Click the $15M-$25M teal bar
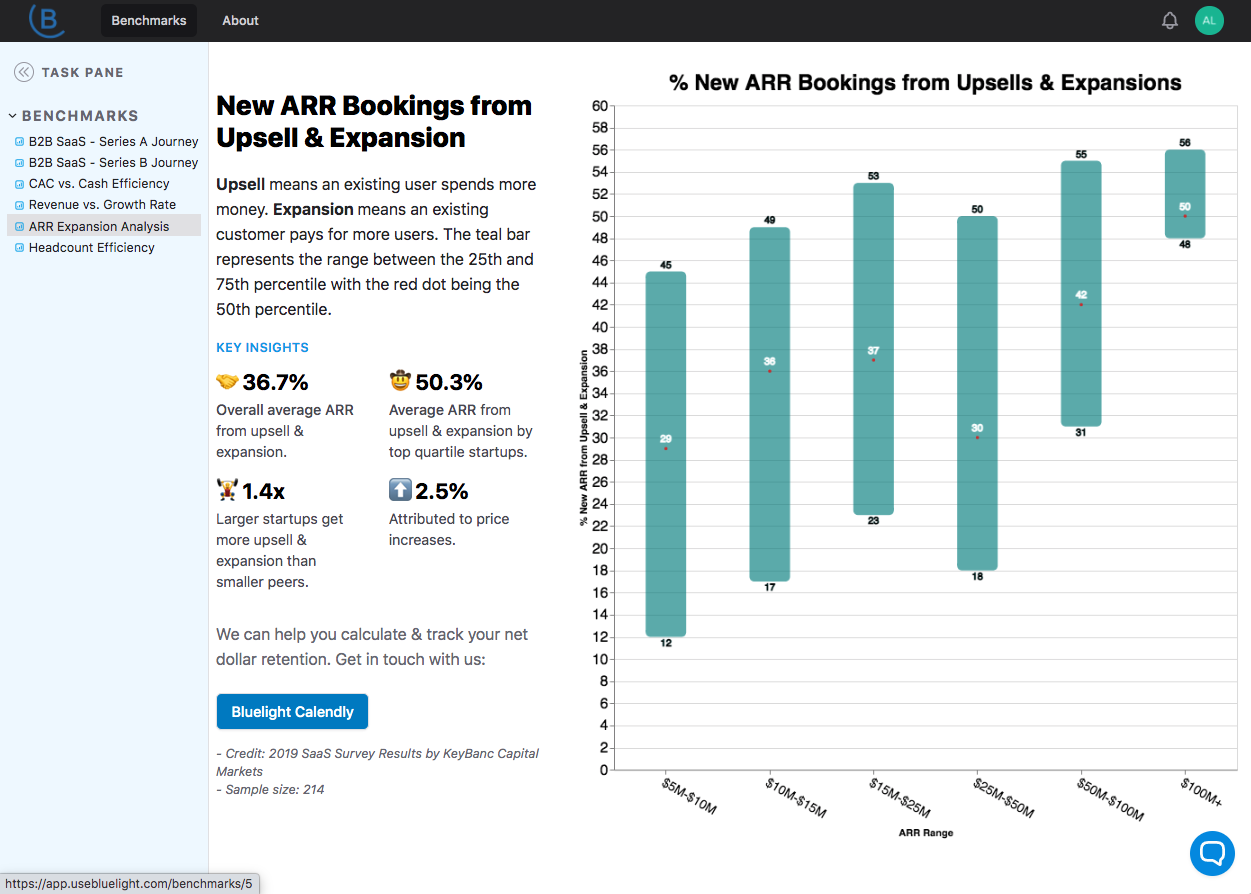1251x894 pixels. point(873,349)
